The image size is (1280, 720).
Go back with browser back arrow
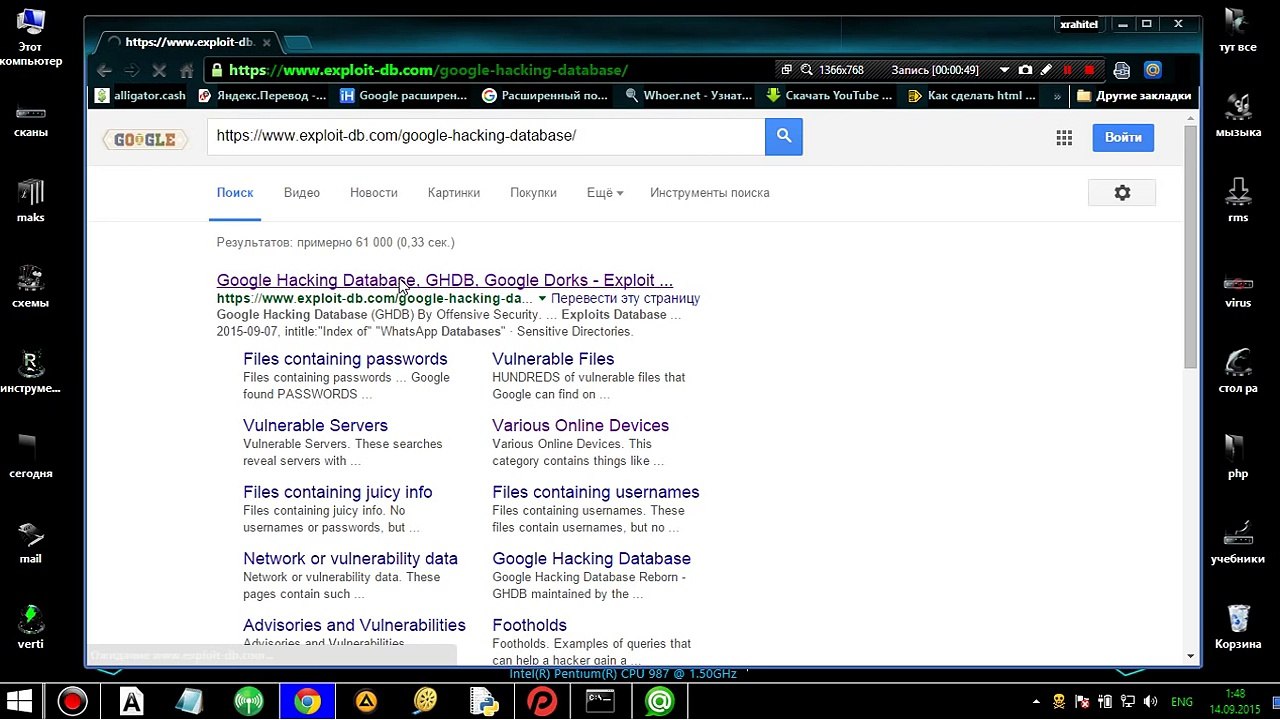pos(104,70)
